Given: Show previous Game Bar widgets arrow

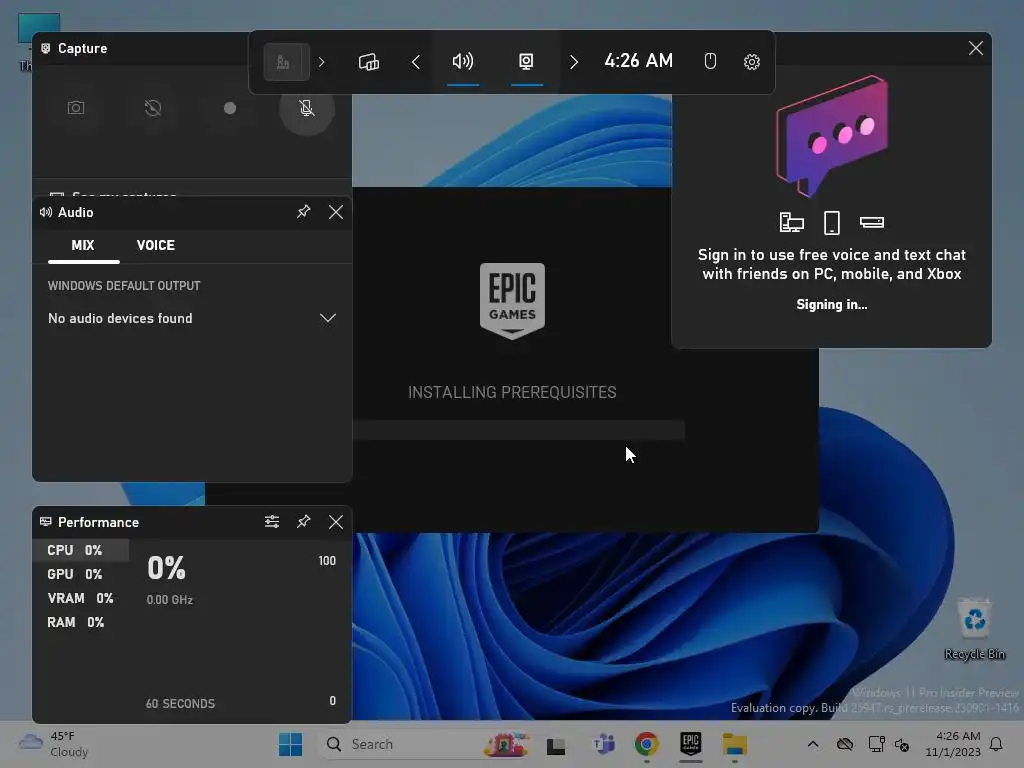Looking at the screenshot, I should 416,62.
